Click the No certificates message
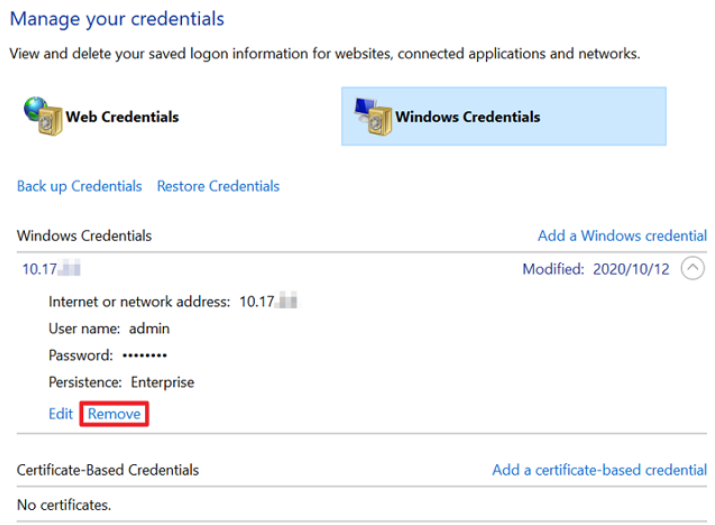715x525 pixels. pos(64,504)
